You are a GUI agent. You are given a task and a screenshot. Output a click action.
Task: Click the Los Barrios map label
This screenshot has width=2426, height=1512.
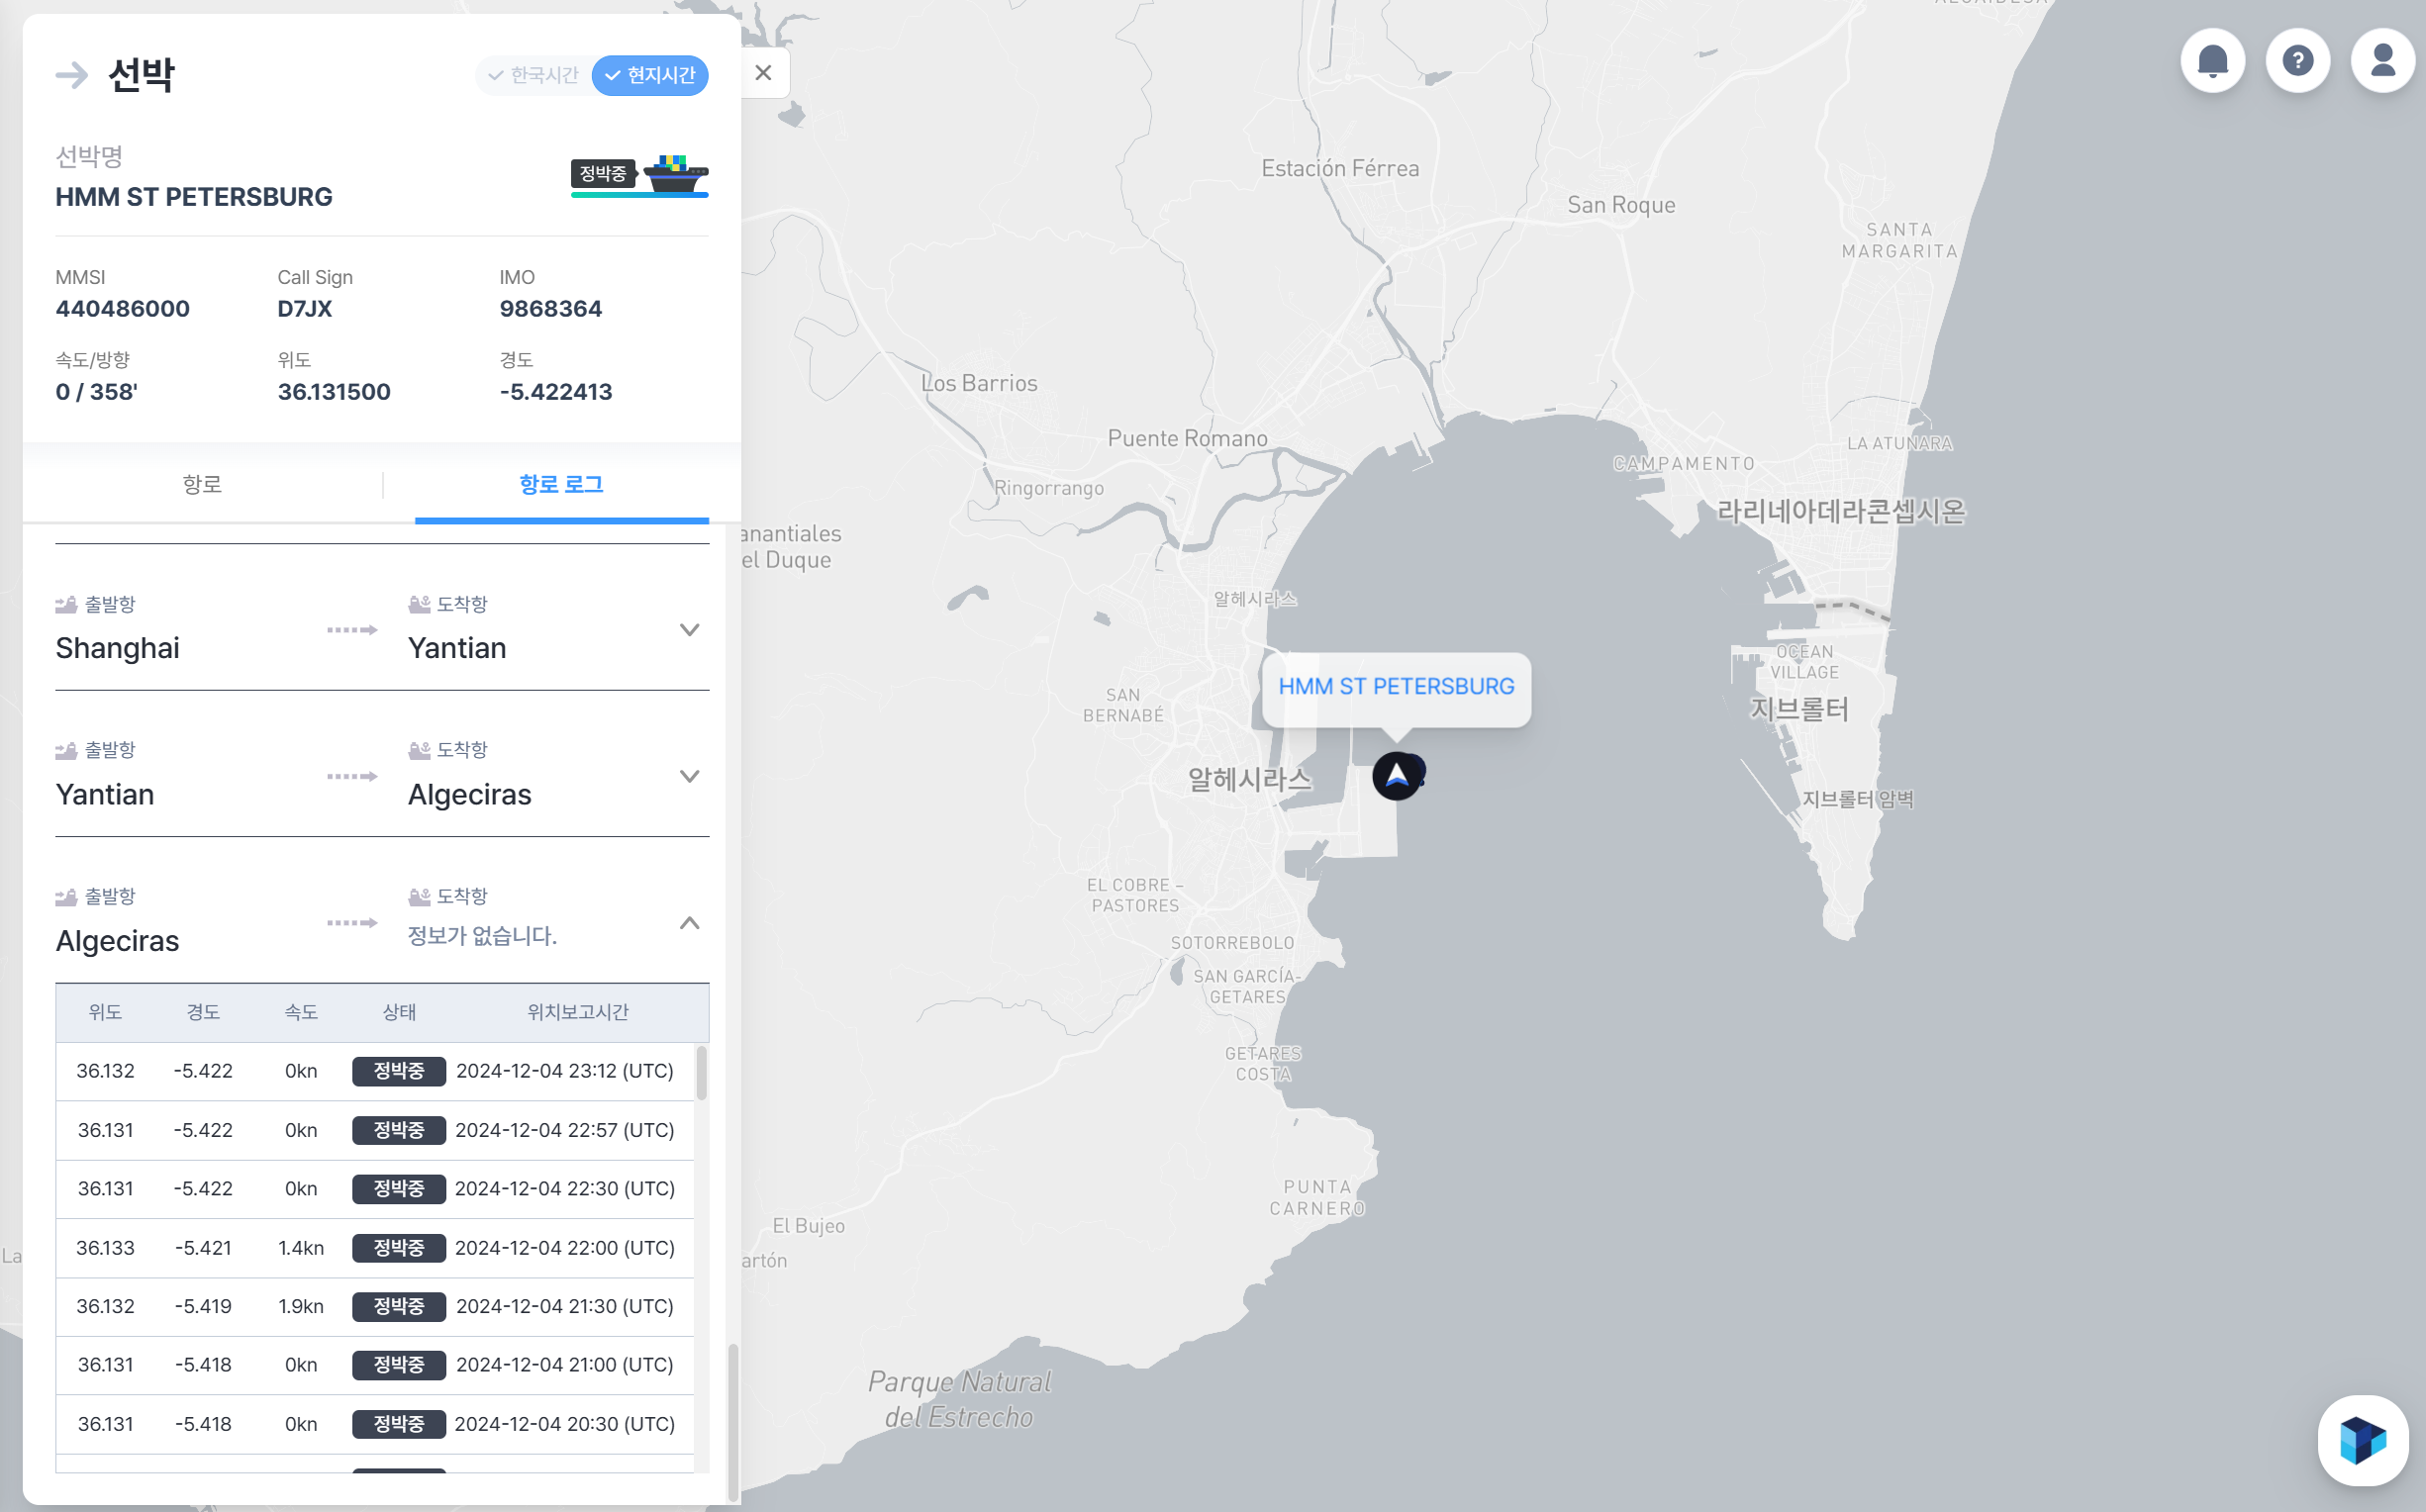979,383
